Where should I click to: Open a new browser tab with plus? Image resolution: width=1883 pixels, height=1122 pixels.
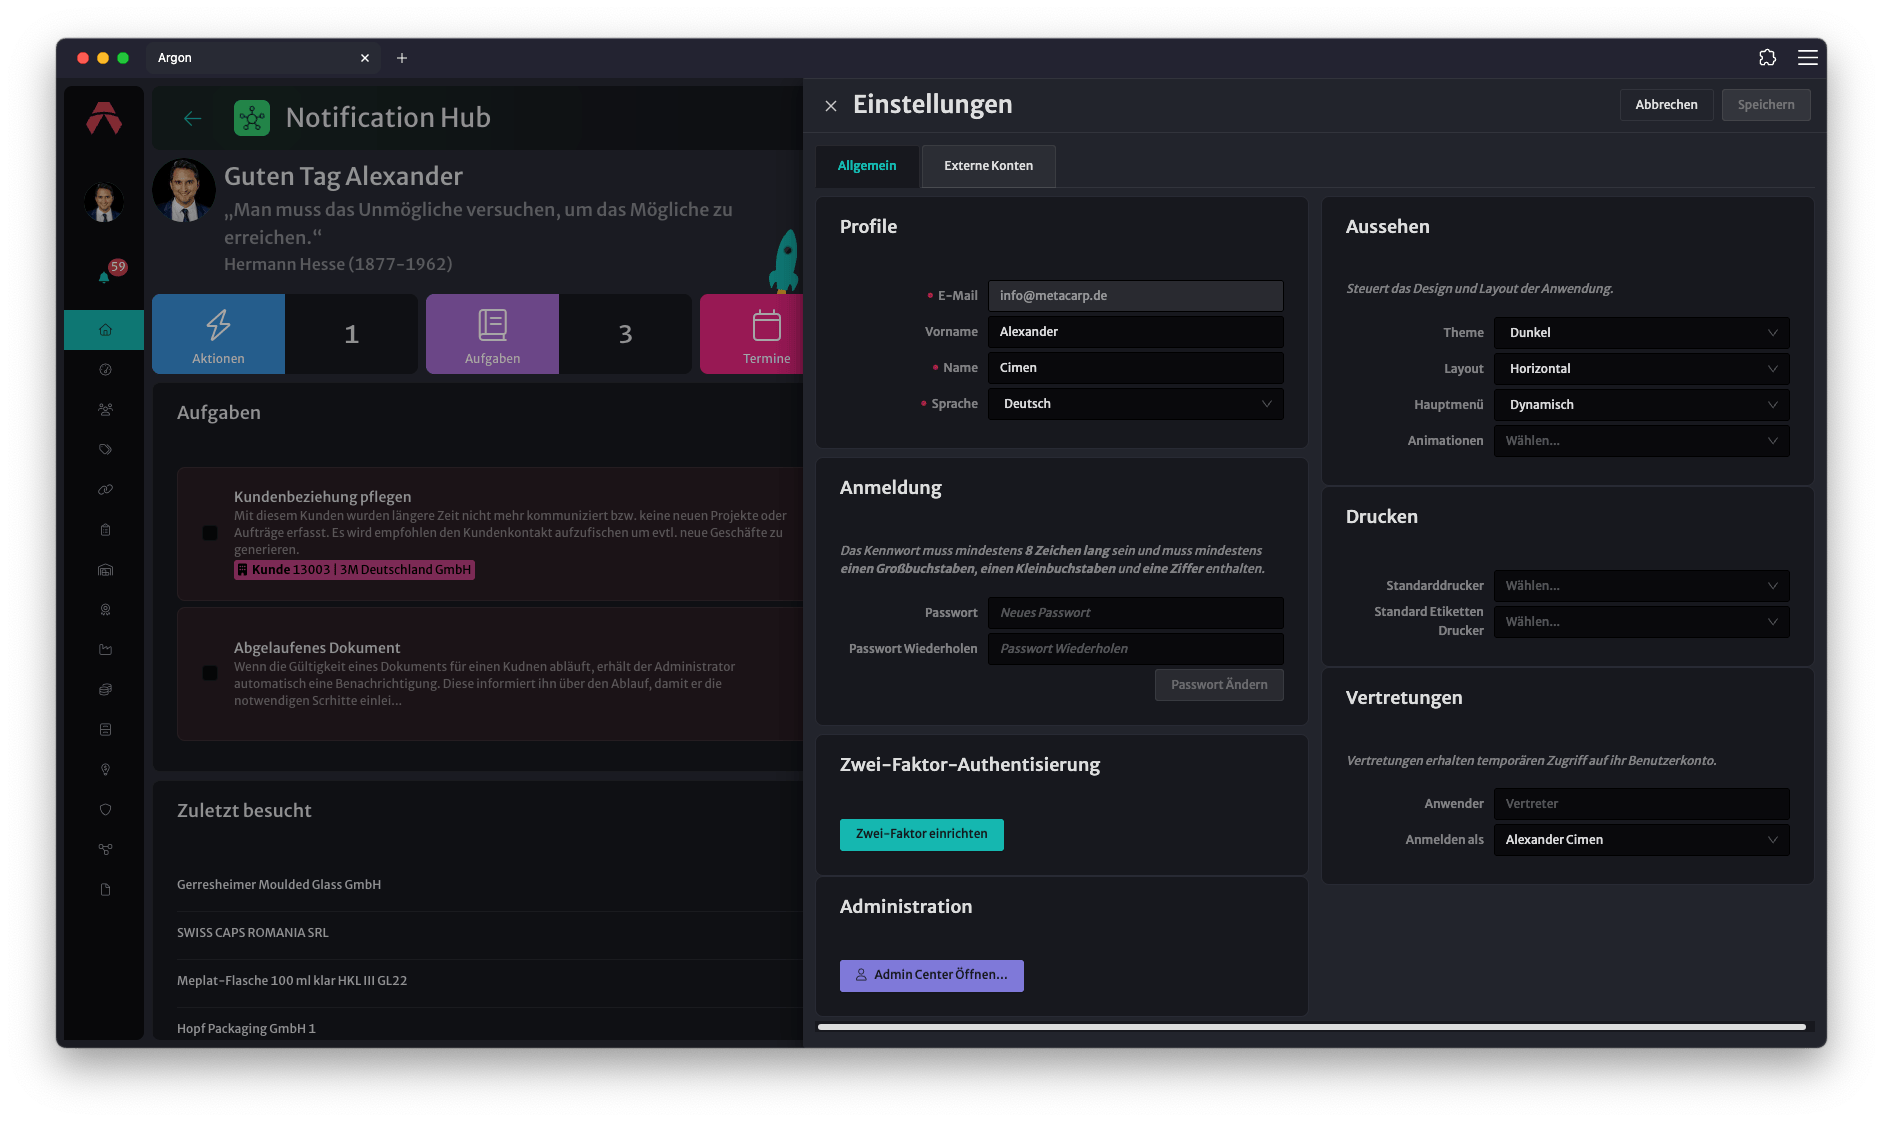[402, 58]
